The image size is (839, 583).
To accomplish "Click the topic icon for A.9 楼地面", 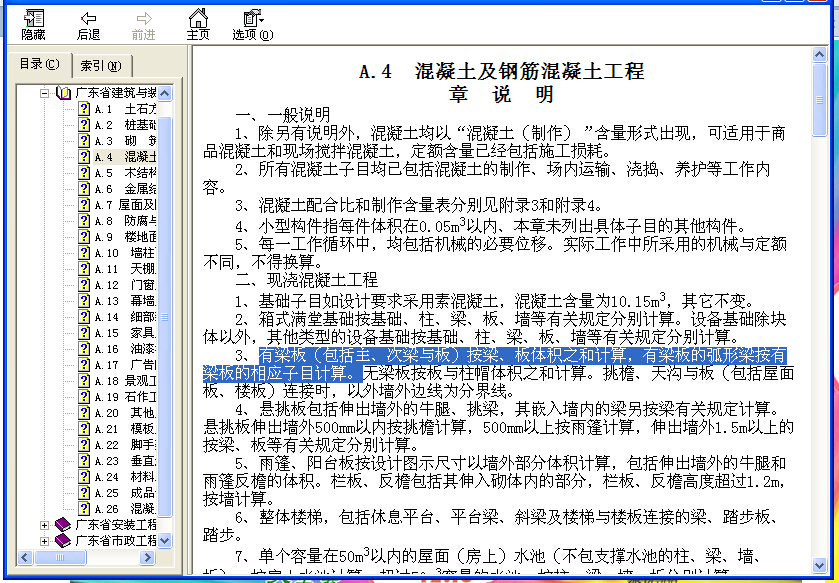I will 83,237.
